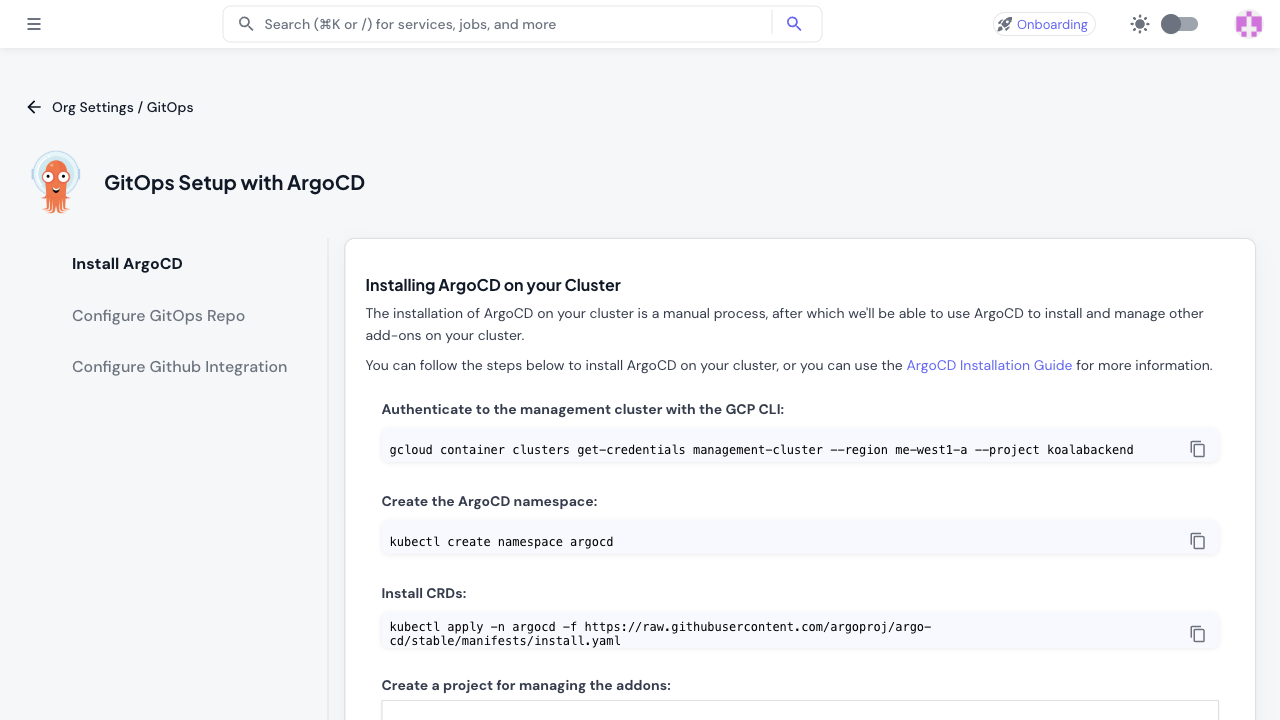This screenshot has height=720, width=1280.
Task: Open the hamburger navigation menu
Action: click(33, 23)
